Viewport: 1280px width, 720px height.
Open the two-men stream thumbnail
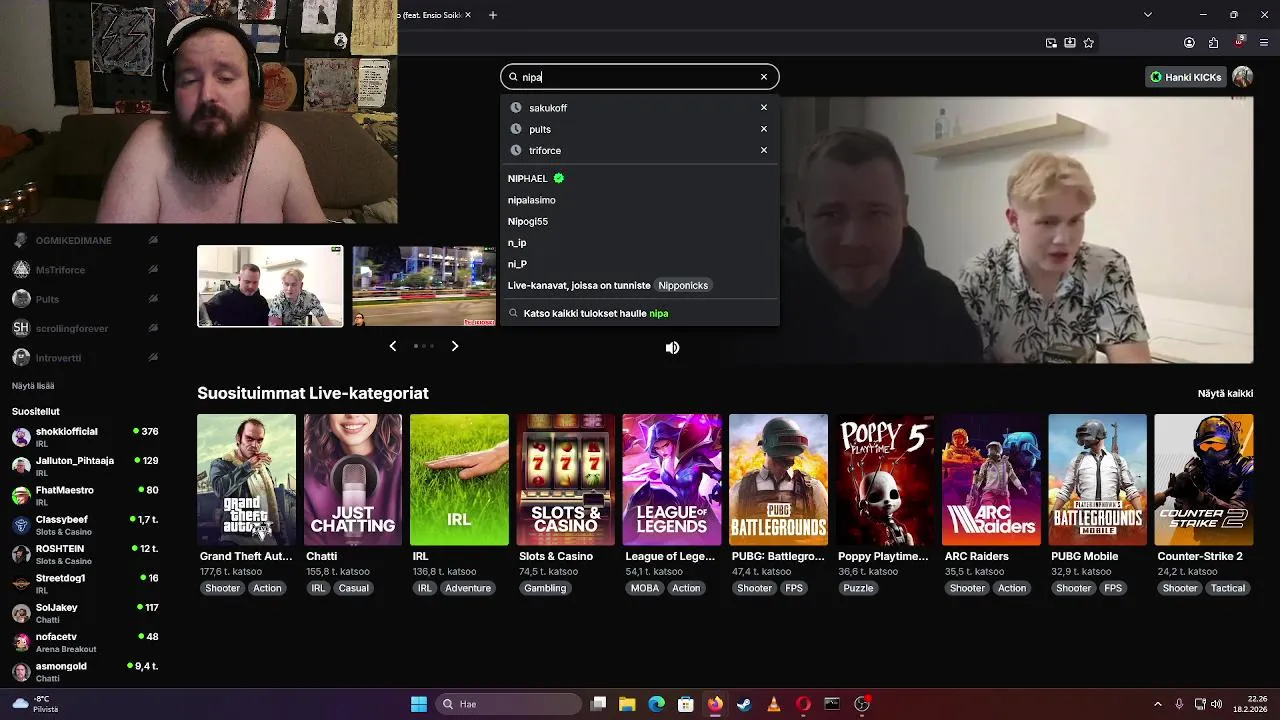pos(270,286)
